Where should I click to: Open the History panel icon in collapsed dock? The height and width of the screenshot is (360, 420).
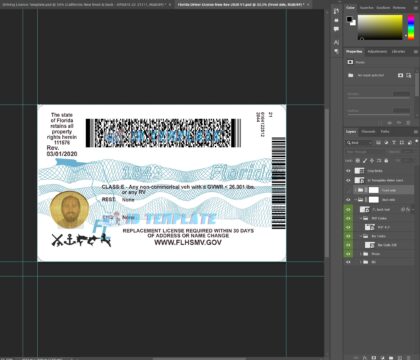click(336, 11)
